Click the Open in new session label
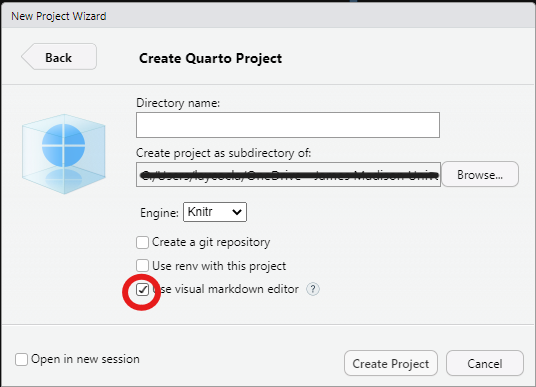Image resolution: width=536 pixels, height=387 pixels. 85,359
